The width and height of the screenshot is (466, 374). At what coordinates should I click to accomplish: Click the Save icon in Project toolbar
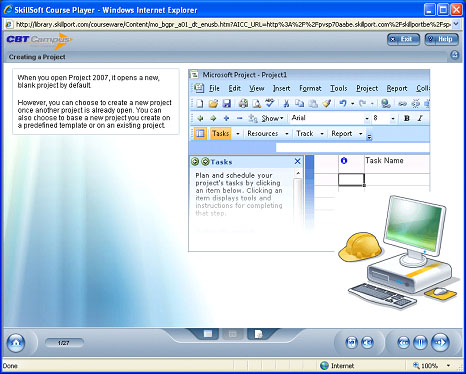pyautogui.click(x=227, y=104)
